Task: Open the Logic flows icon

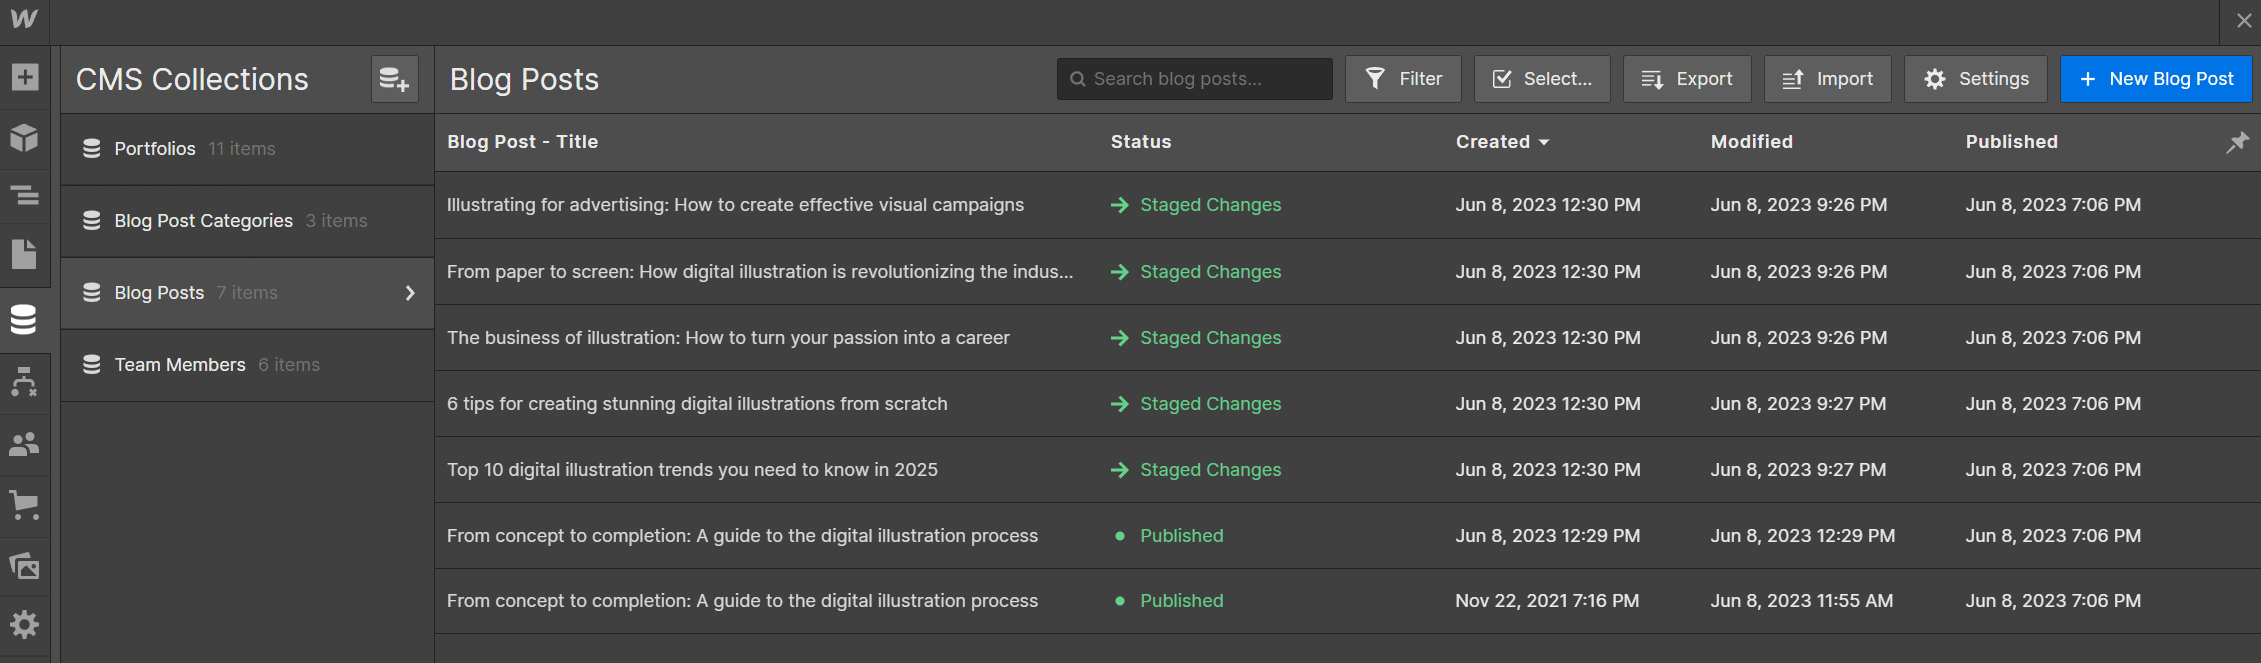Action: (24, 382)
